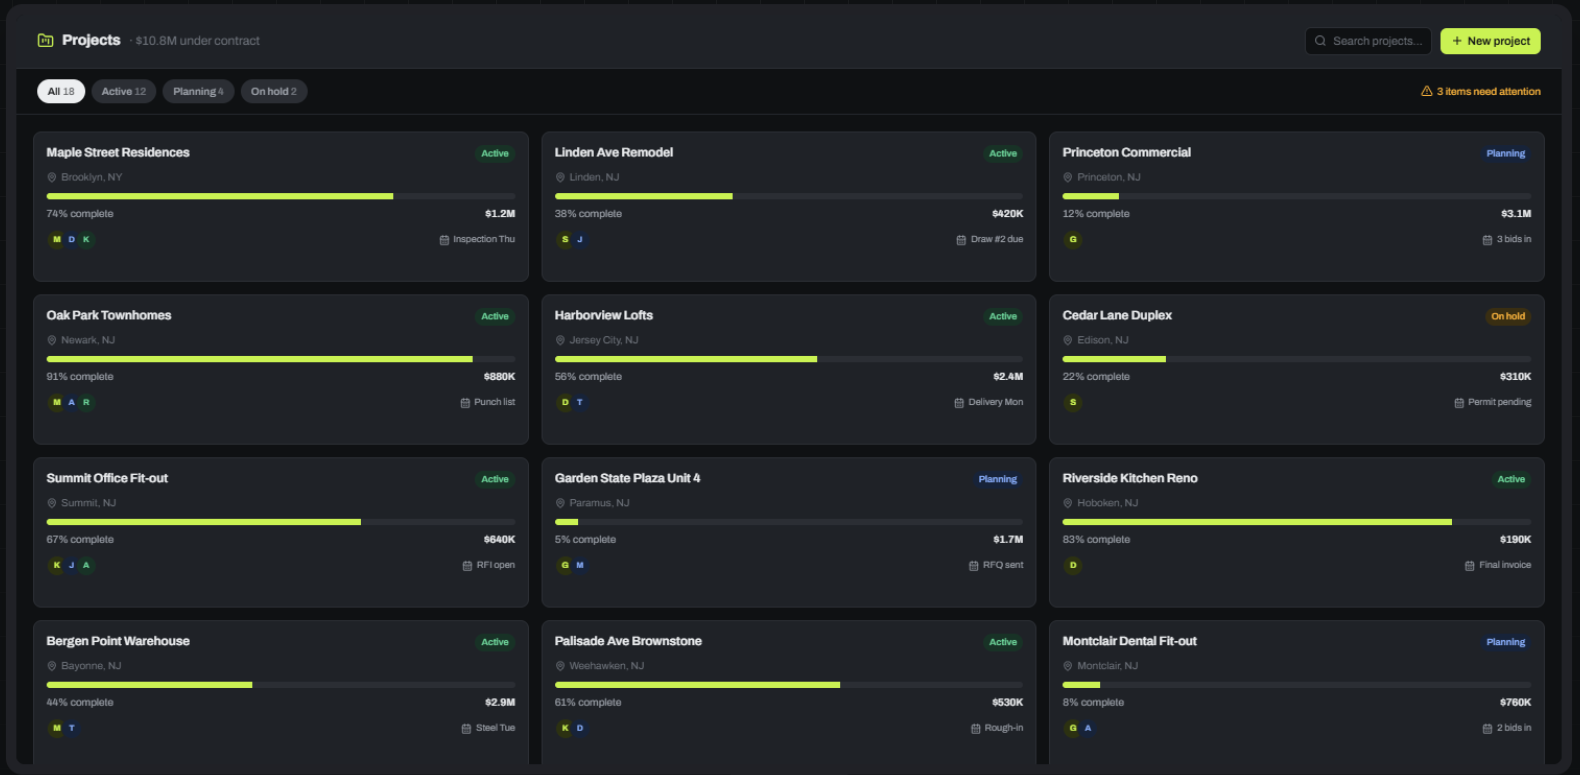1580x775 pixels.
Task: Click the location pin beside Edison, NJ
Action: click(x=1068, y=340)
